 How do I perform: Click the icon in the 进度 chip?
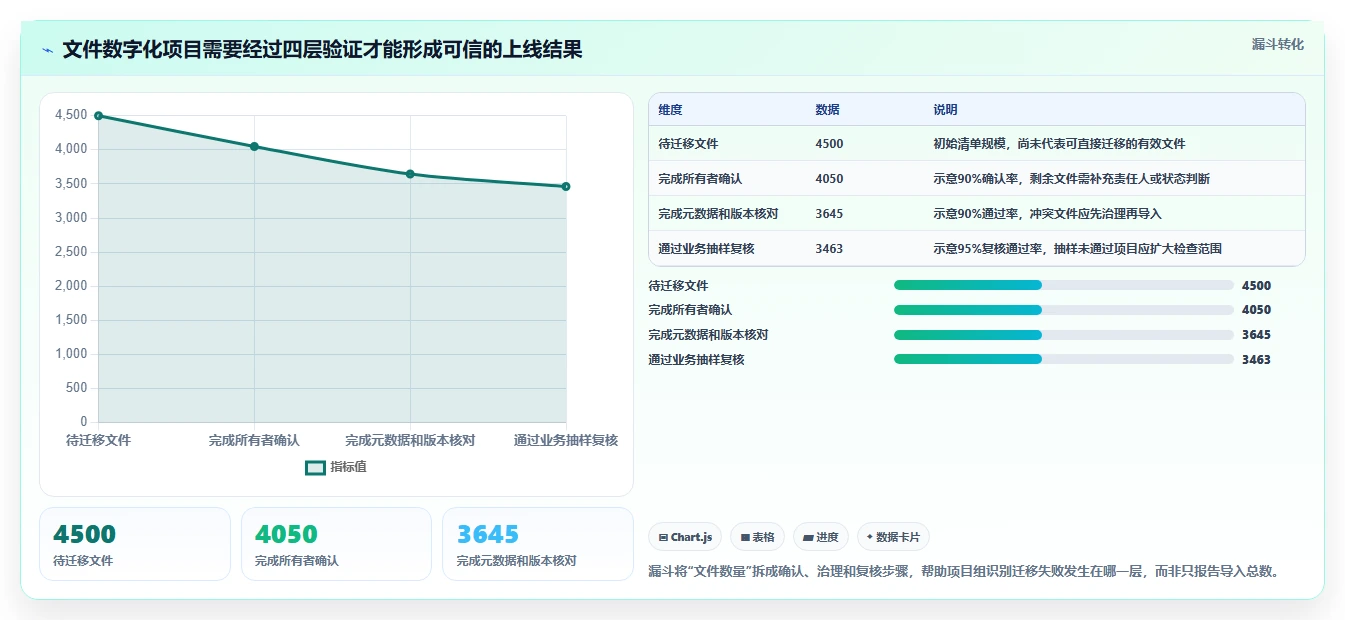808,537
